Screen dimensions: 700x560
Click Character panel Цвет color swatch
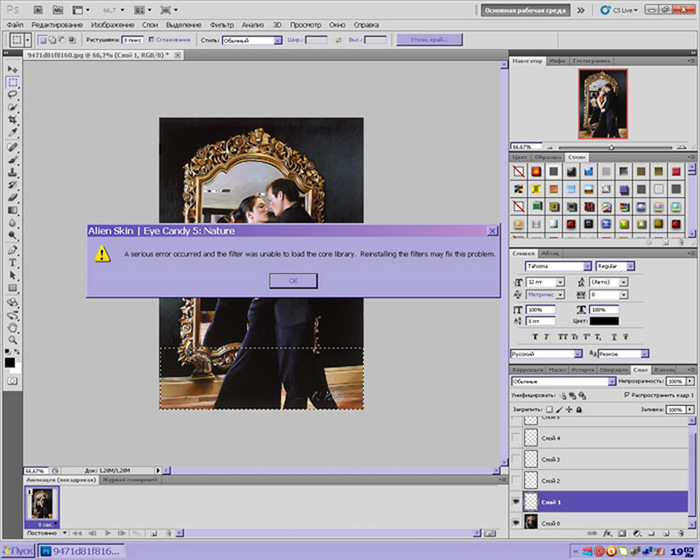coord(604,321)
